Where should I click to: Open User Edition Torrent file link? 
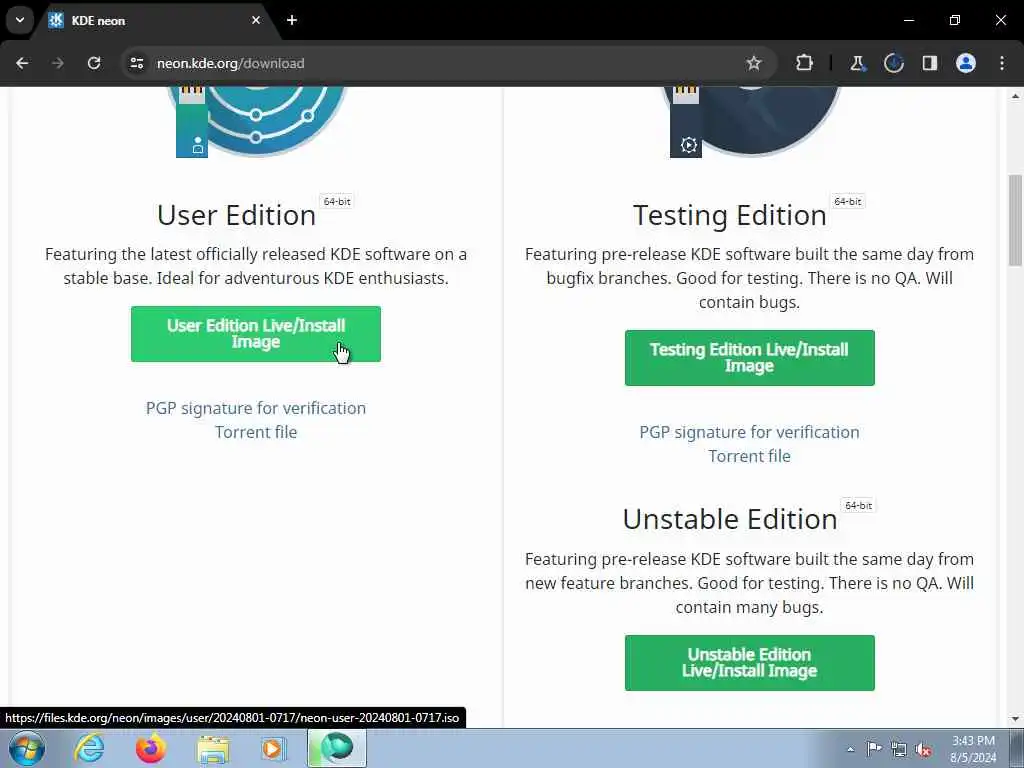pos(255,432)
